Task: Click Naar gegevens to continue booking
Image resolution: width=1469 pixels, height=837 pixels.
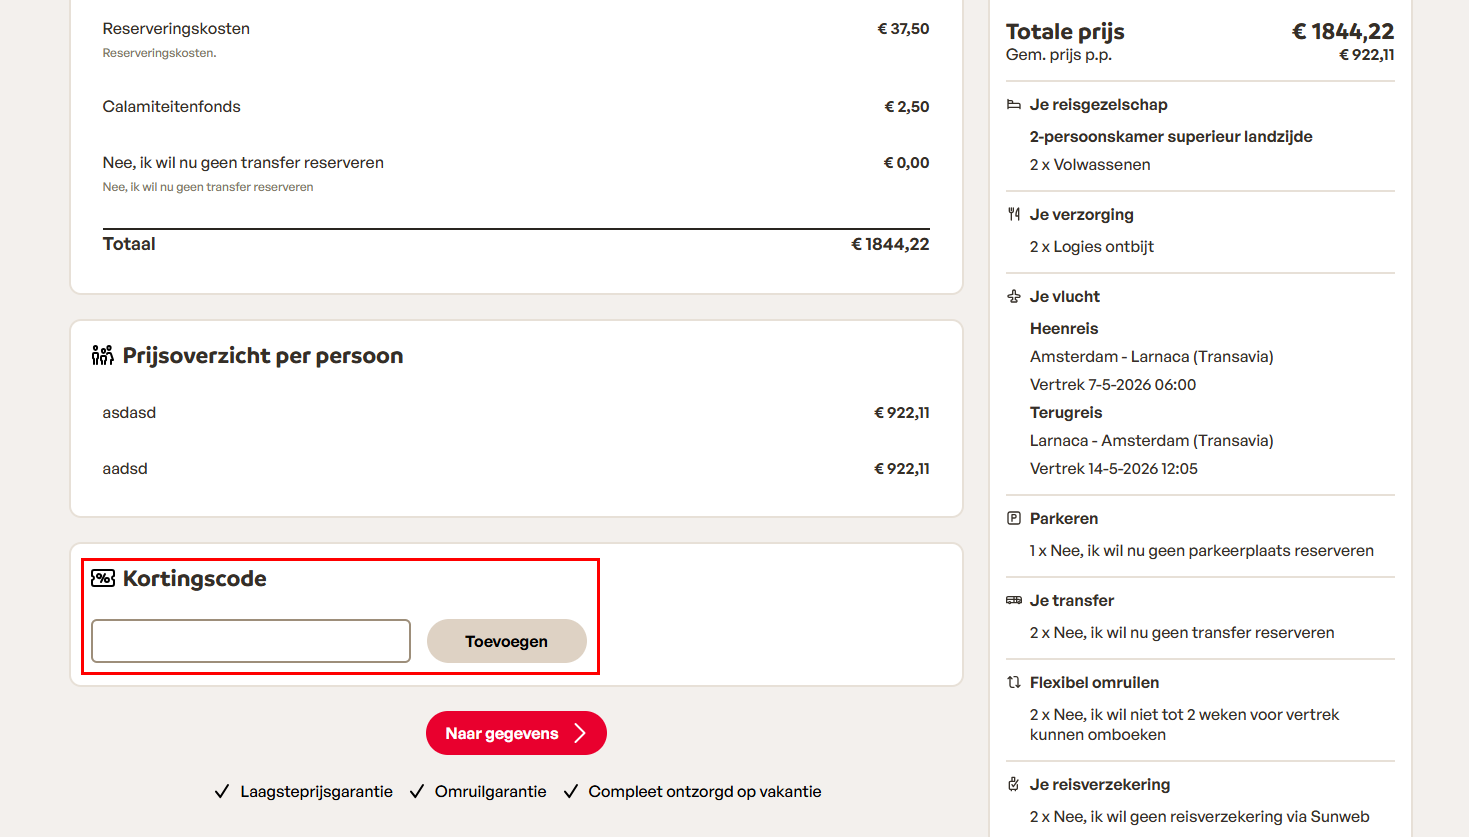Action: 505,732
